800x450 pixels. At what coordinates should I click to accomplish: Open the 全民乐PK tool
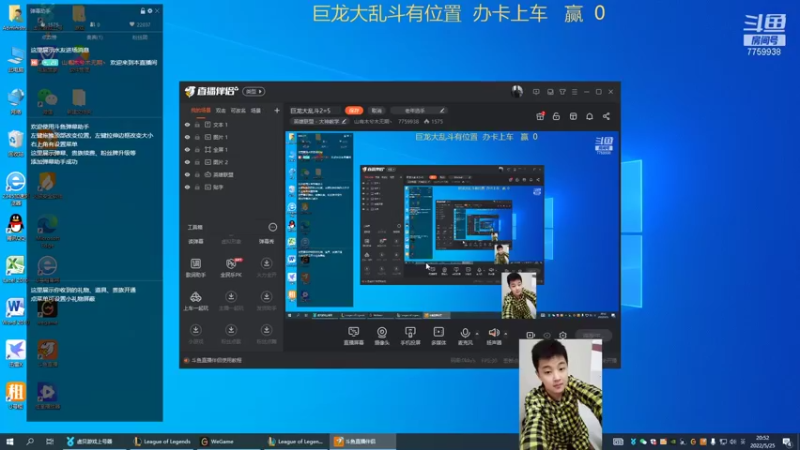point(231,267)
